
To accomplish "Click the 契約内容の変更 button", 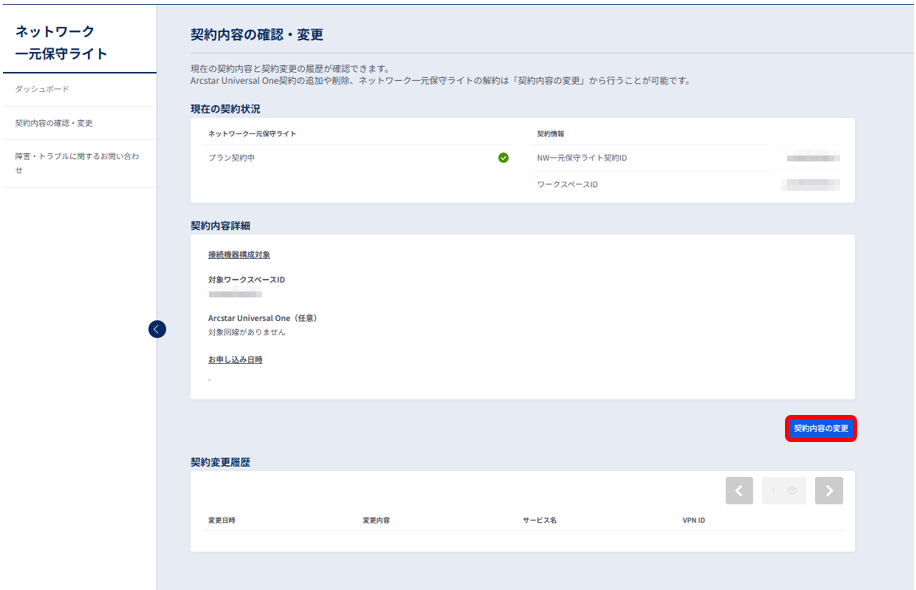I will coord(821,428).
